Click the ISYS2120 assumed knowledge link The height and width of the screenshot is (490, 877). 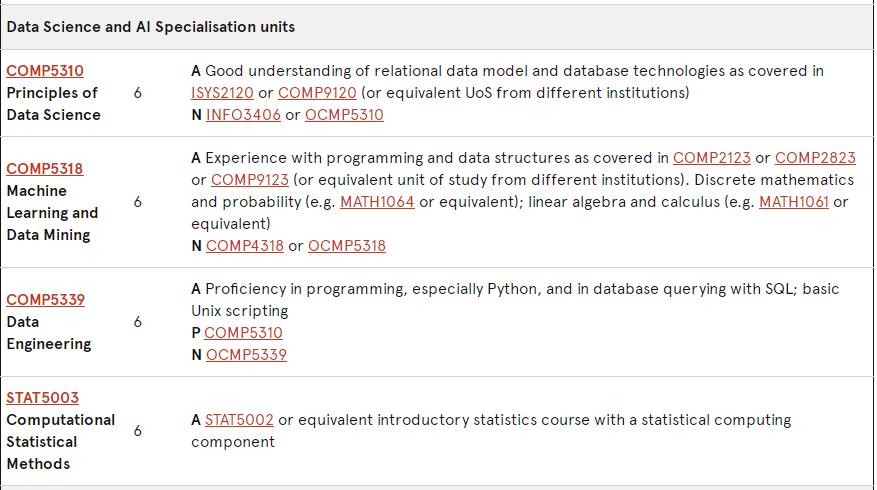[x=222, y=93]
